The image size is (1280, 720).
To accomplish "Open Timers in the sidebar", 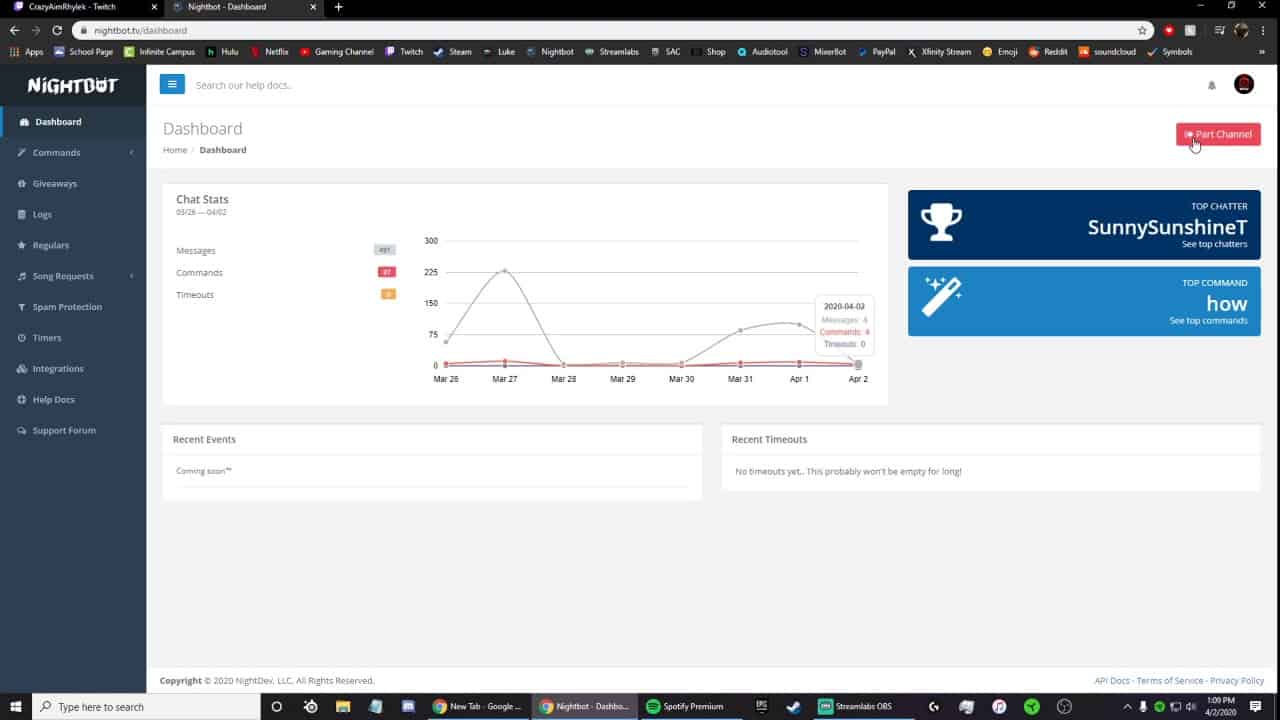I will [73, 338].
